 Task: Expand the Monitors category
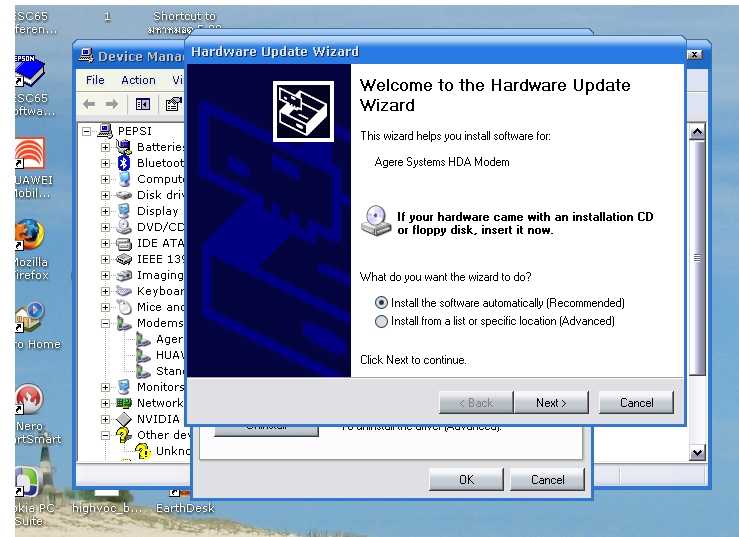coord(106,387)
